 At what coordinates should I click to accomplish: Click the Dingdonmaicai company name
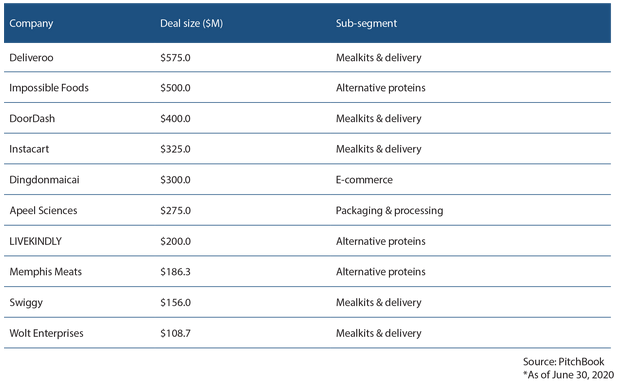pyautogui.click(x=44, y=180)
